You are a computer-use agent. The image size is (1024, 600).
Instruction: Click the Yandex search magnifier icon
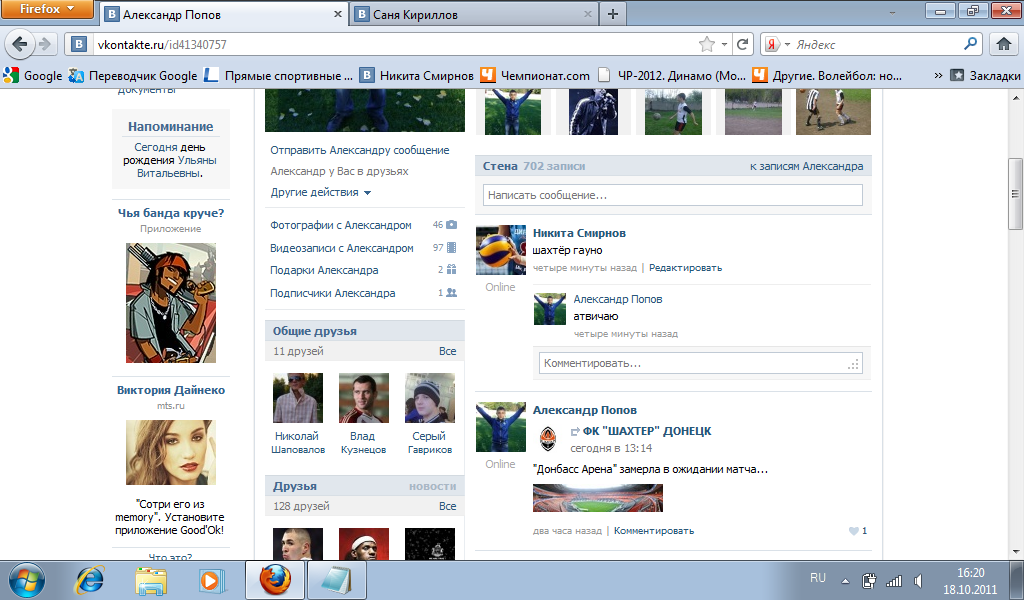[x=970, y=44]
